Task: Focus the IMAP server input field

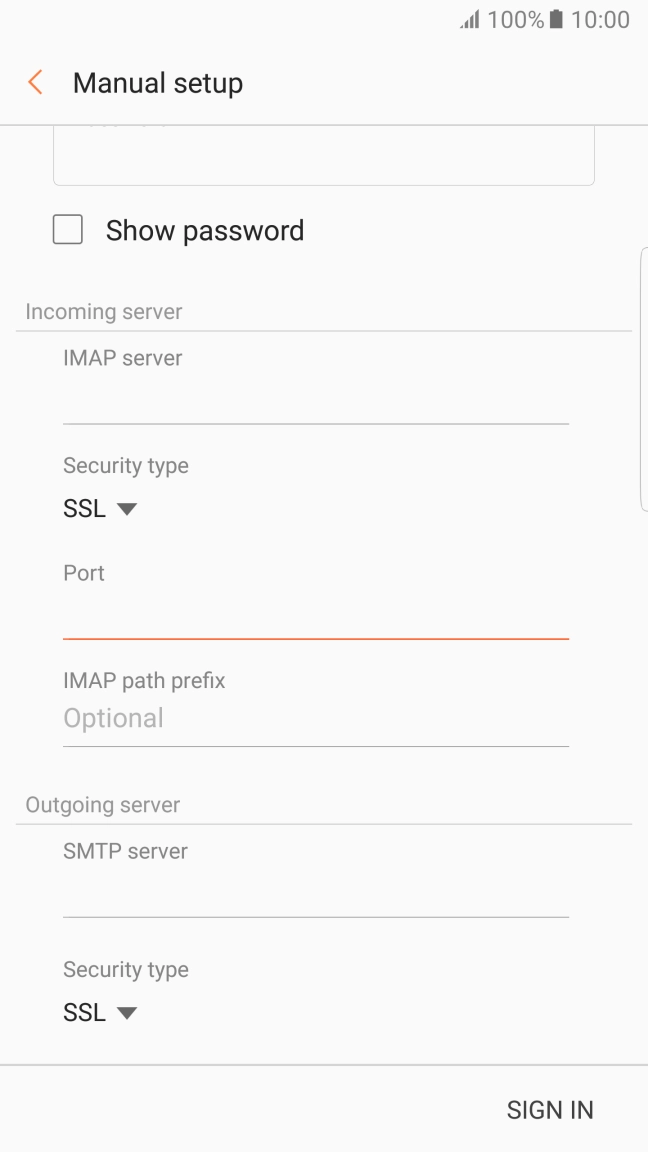Action: tap(315, 403)
